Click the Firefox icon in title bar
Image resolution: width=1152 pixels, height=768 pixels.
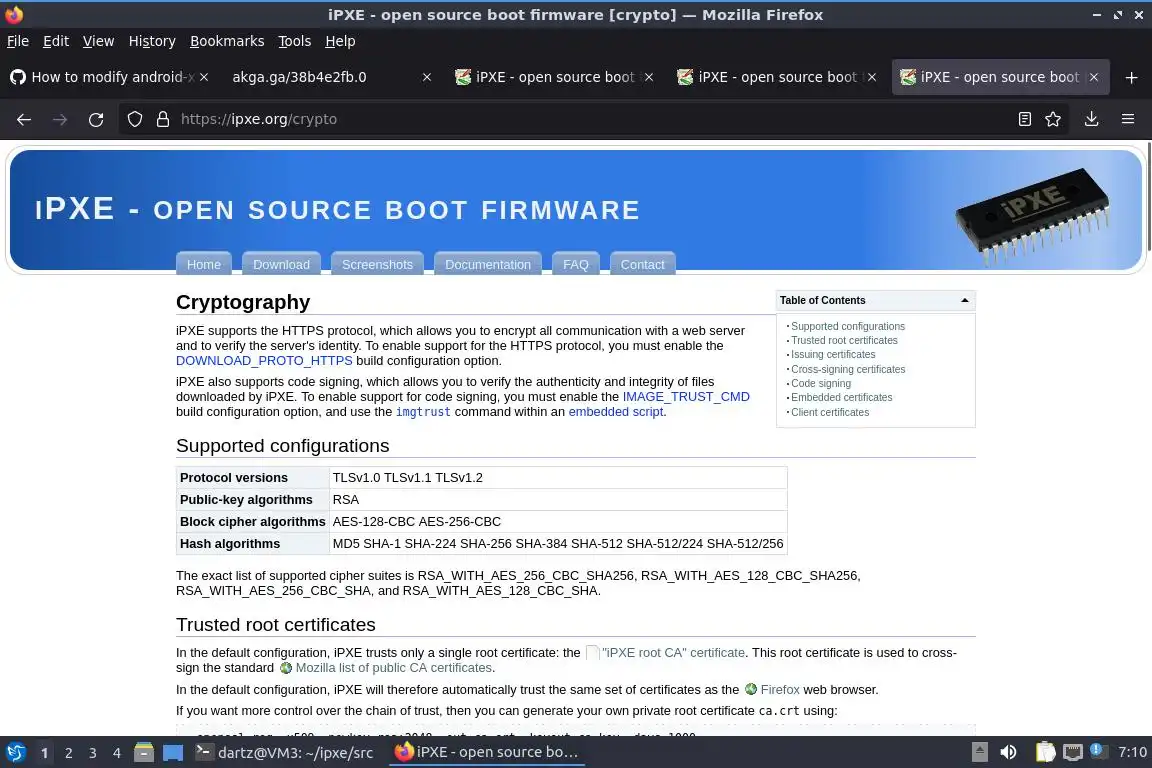(13, 14)
